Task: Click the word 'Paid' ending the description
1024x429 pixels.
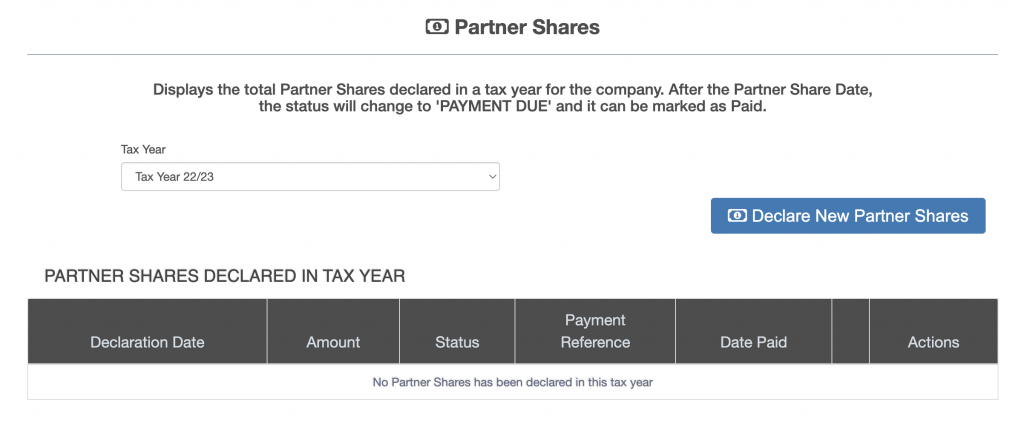Action: pyautogui.click(x=747, y=106)
